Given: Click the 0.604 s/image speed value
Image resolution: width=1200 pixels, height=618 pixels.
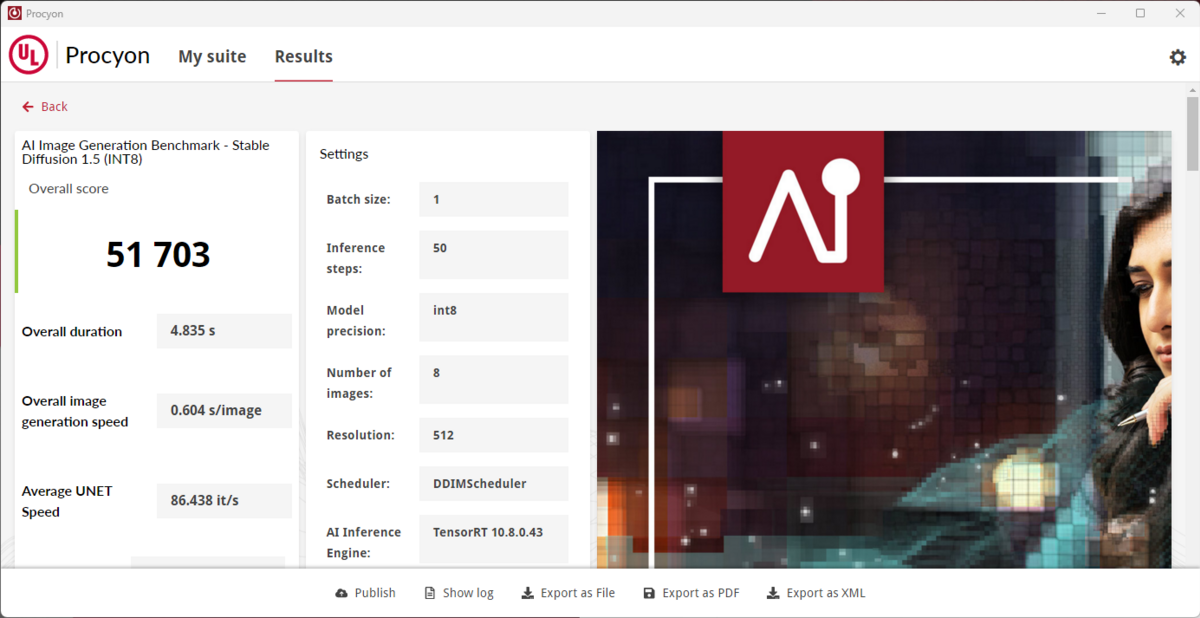Looking at the screenshot, I should click(224, 410).
